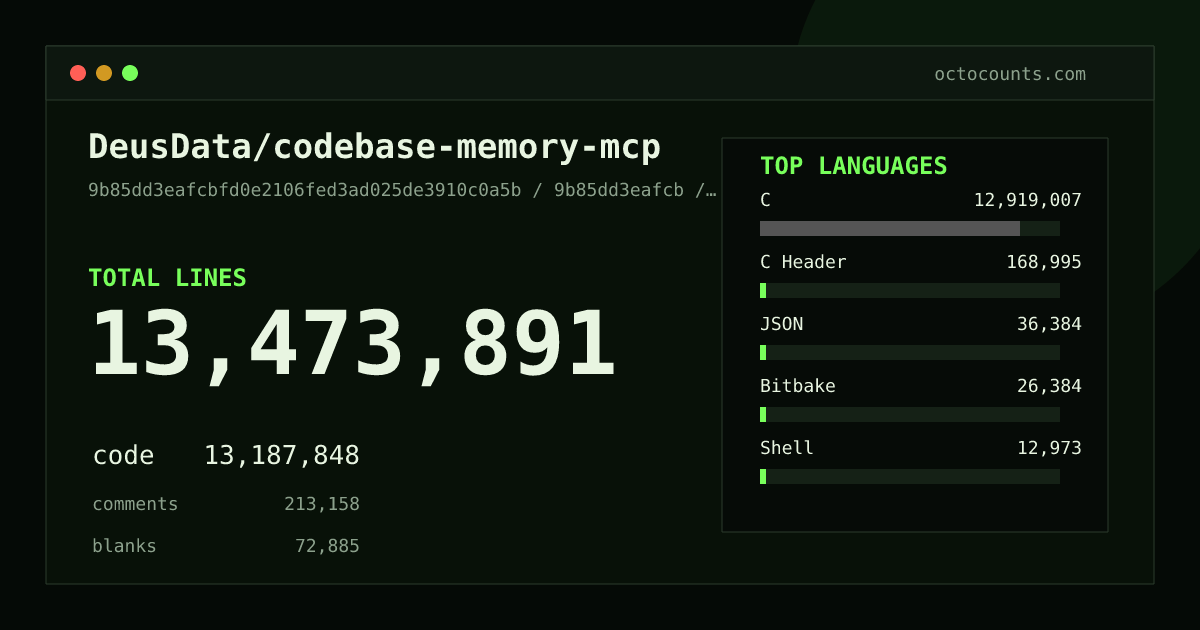Click the Shell progress bar
The height and width of the screenshot is (630, 1200).
pos(910,476)
